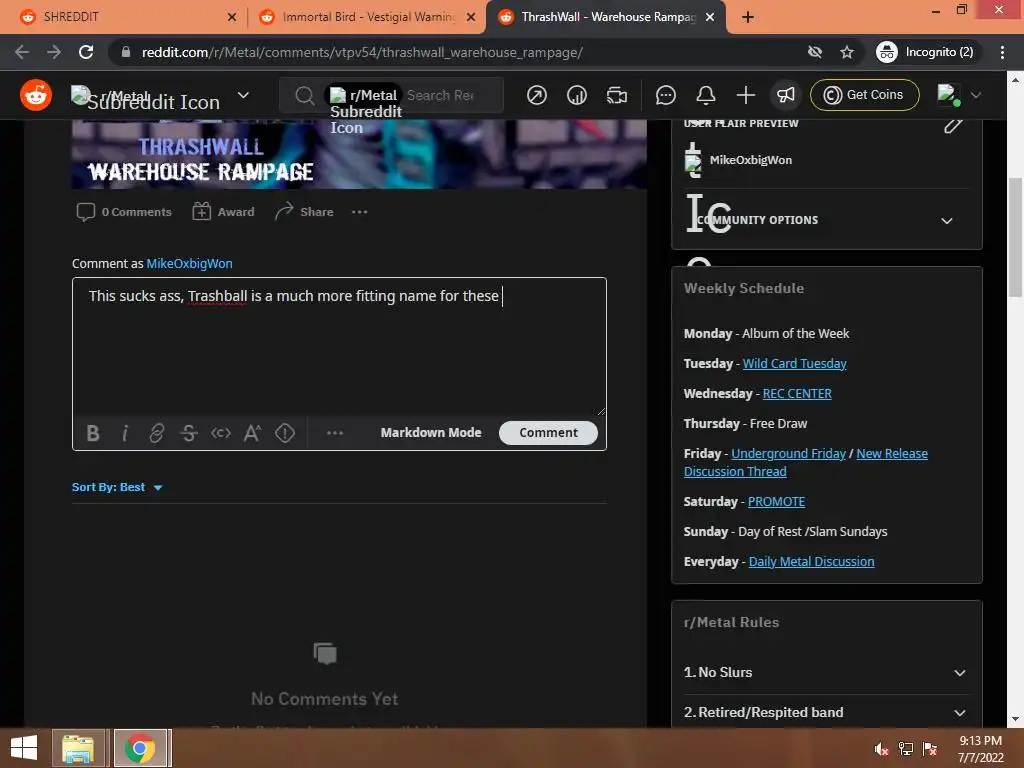Screen dimensions: 1024x768
Task: Apply Italic formatting in comment editor
Action: [x=125, y=433]
